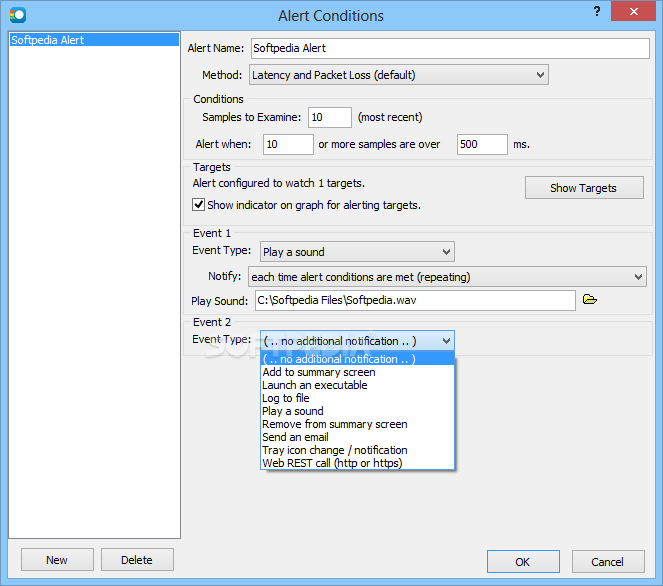Choose 'Tray icon change / notification' option
Image resolution: width=663 pixels, height=586 pixels.
pyautogui.click(x=357, y=450)
